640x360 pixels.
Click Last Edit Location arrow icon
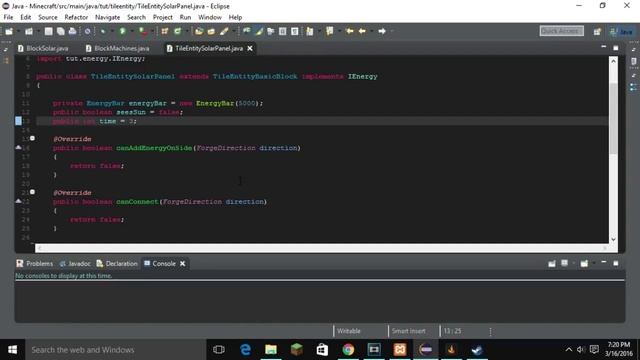(349, 31)
